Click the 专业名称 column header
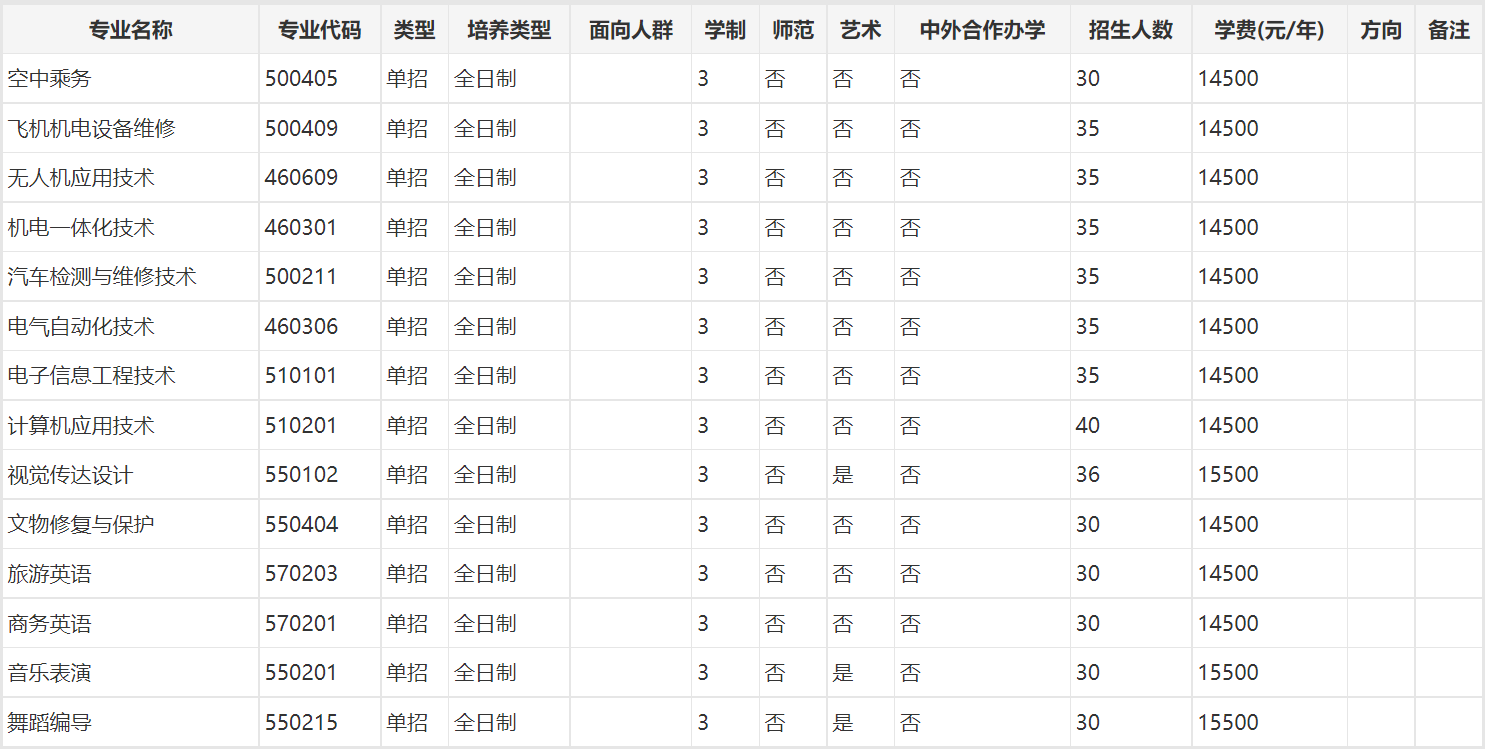 tap(130, 30)
